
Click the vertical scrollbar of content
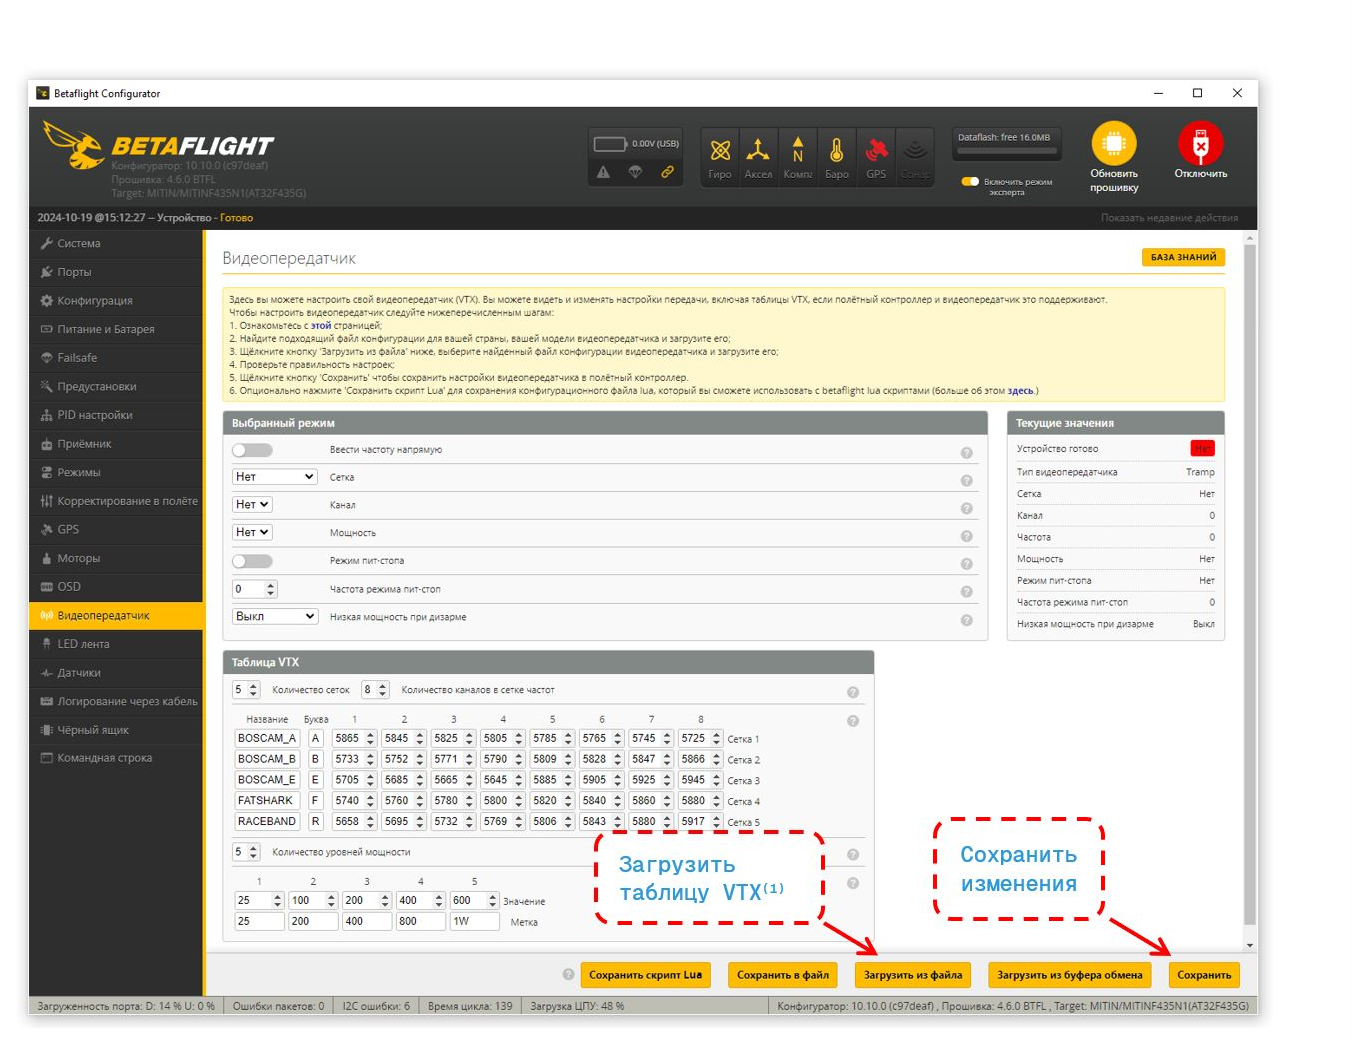[1249, 590]
